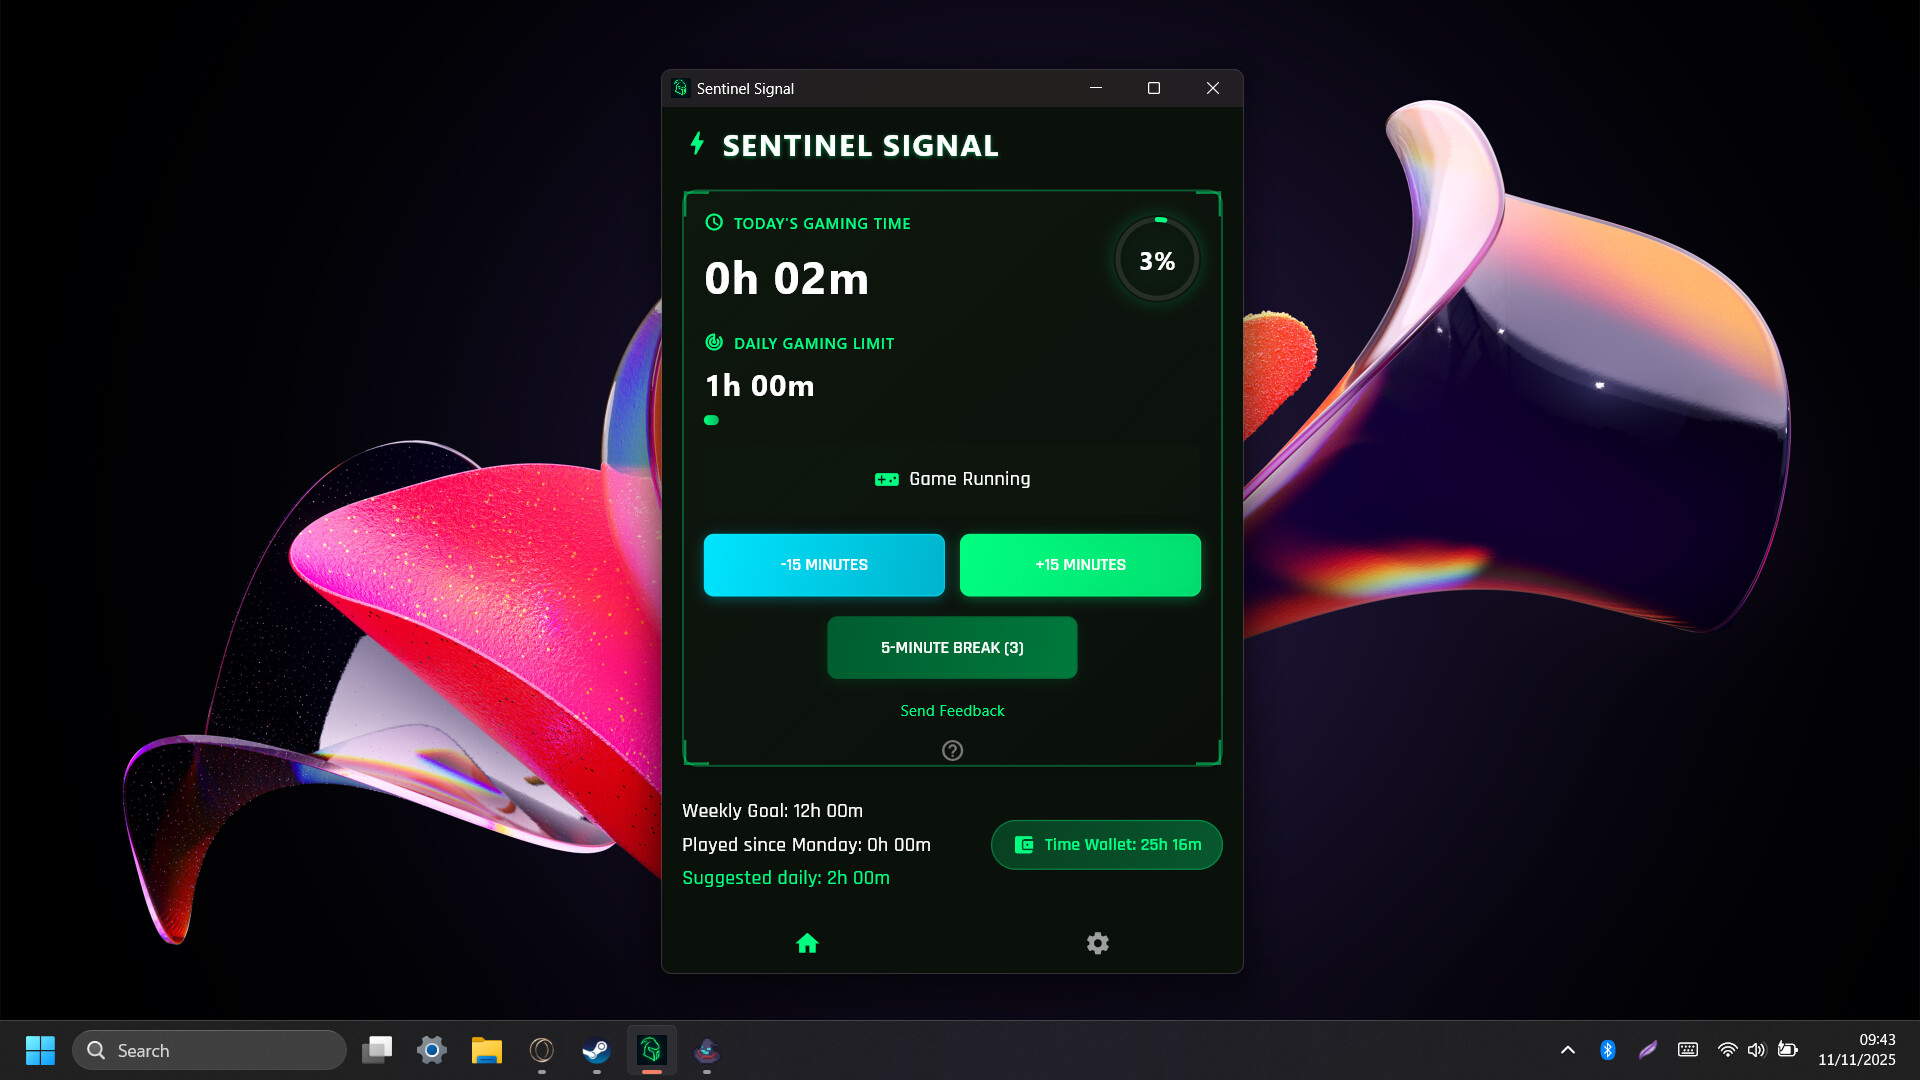The height and width of the screenshot is (1080, 1920).
Task: Click the 3% circular progress ring
Action: click(1156, 259)
